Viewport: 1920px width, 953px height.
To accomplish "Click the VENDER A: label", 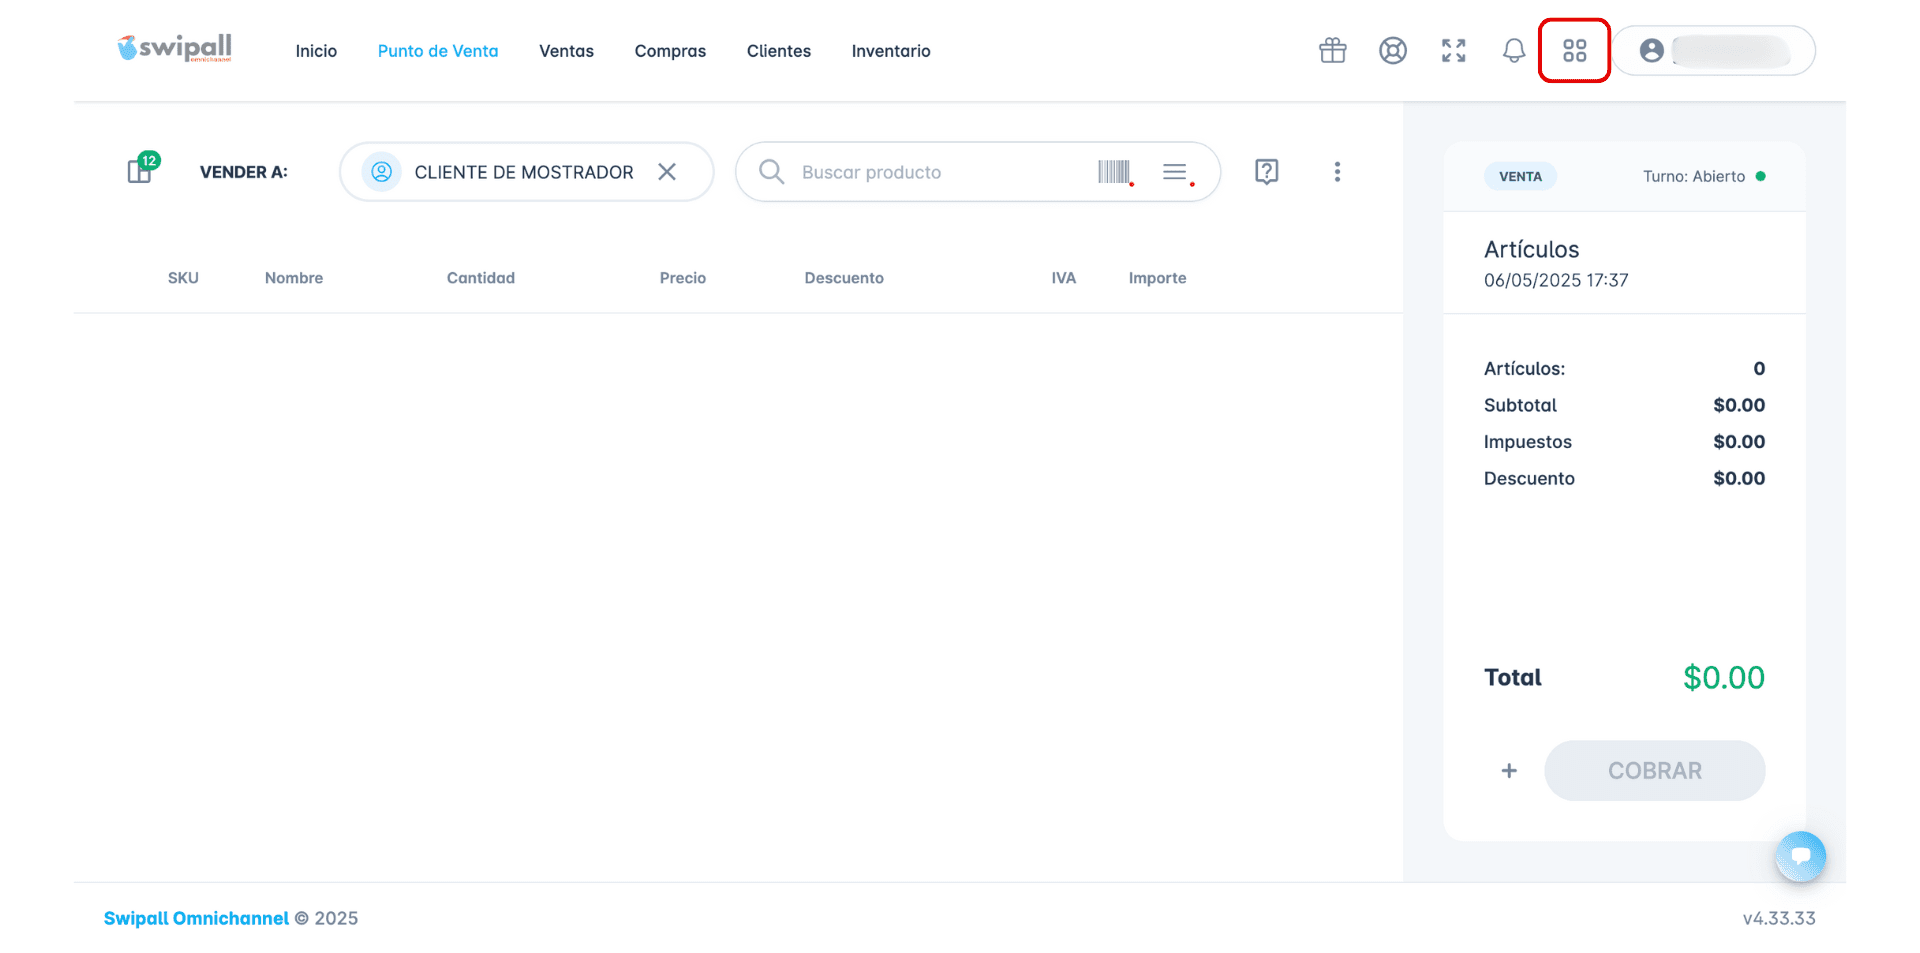I will 244,172.
